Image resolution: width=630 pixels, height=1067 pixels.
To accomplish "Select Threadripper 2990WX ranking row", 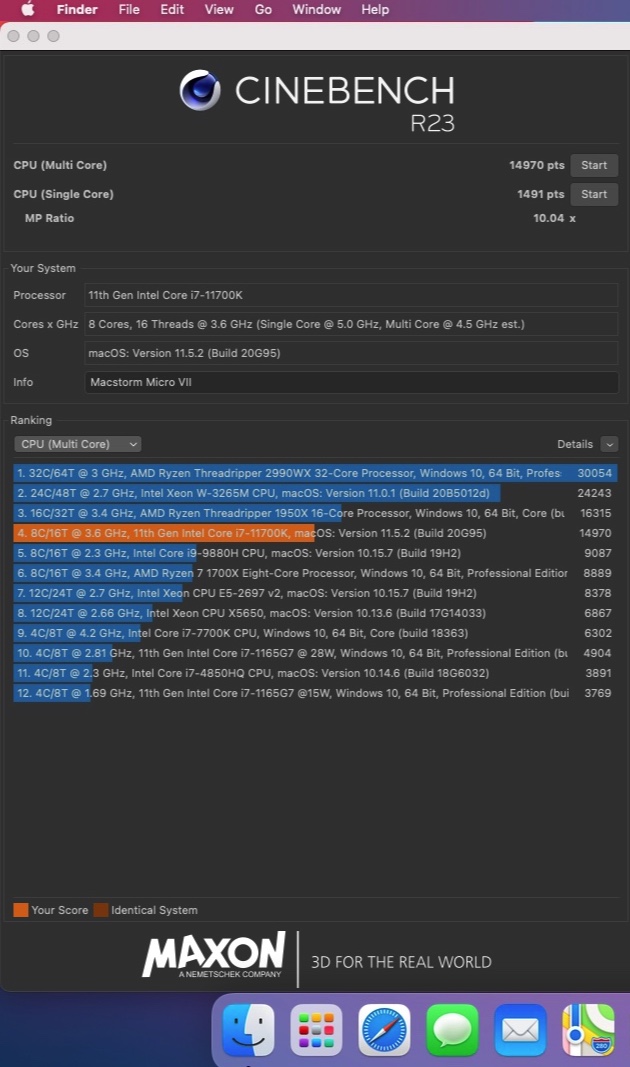I will [x=315, y=473].
